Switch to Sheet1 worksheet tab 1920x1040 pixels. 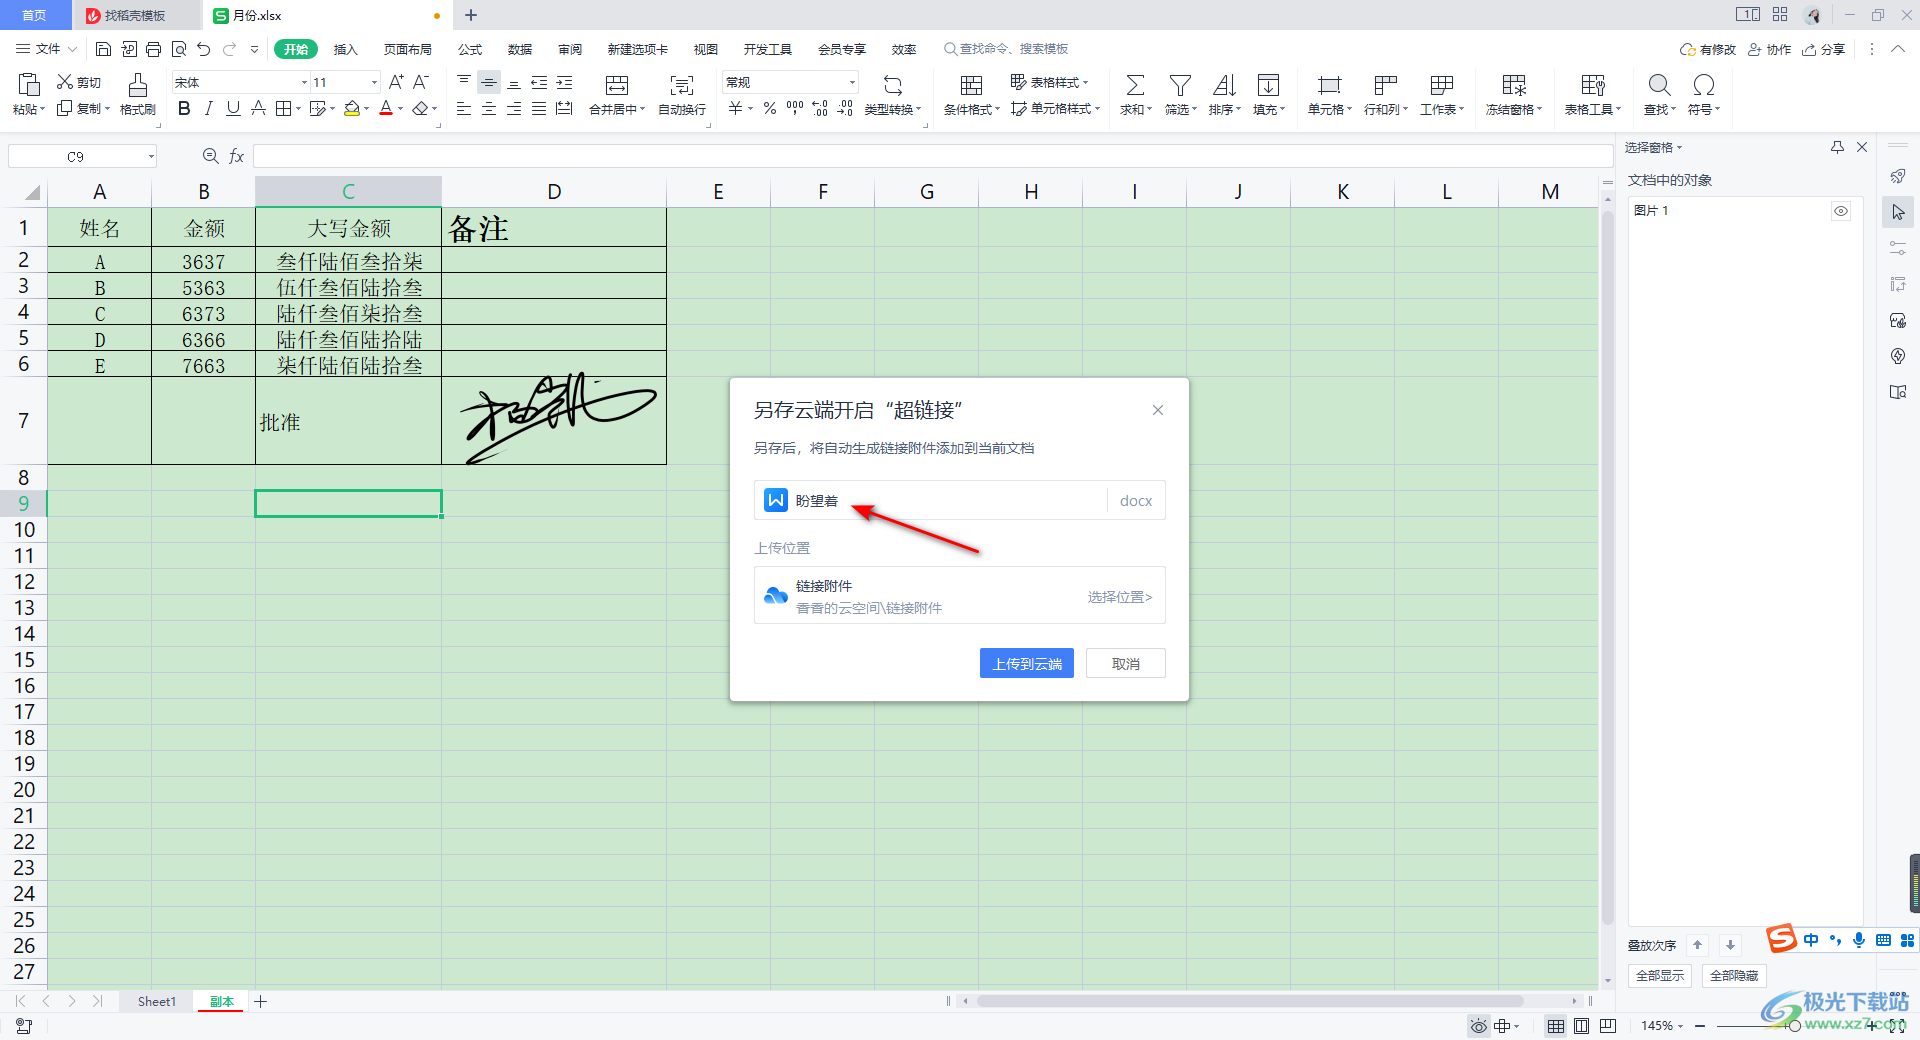(x=157, y=1001)
